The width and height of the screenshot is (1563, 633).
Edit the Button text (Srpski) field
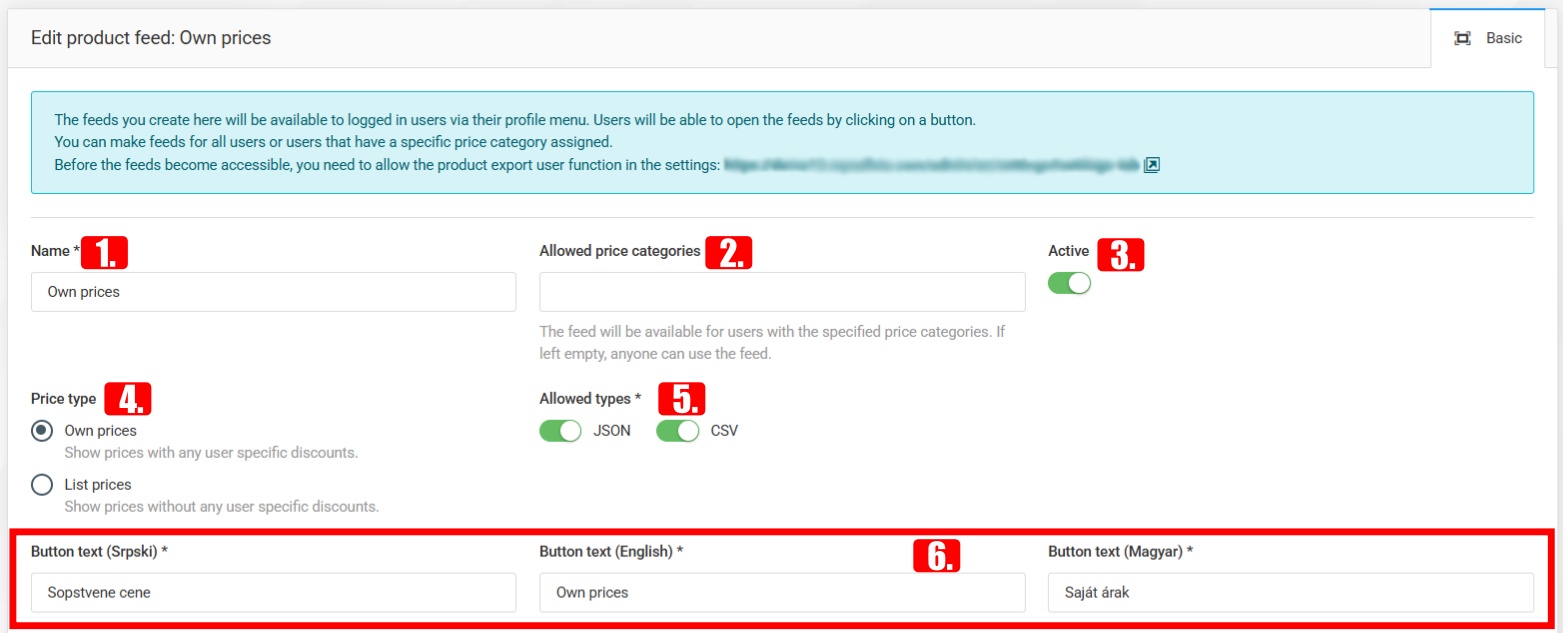click(x=274, y=592)
